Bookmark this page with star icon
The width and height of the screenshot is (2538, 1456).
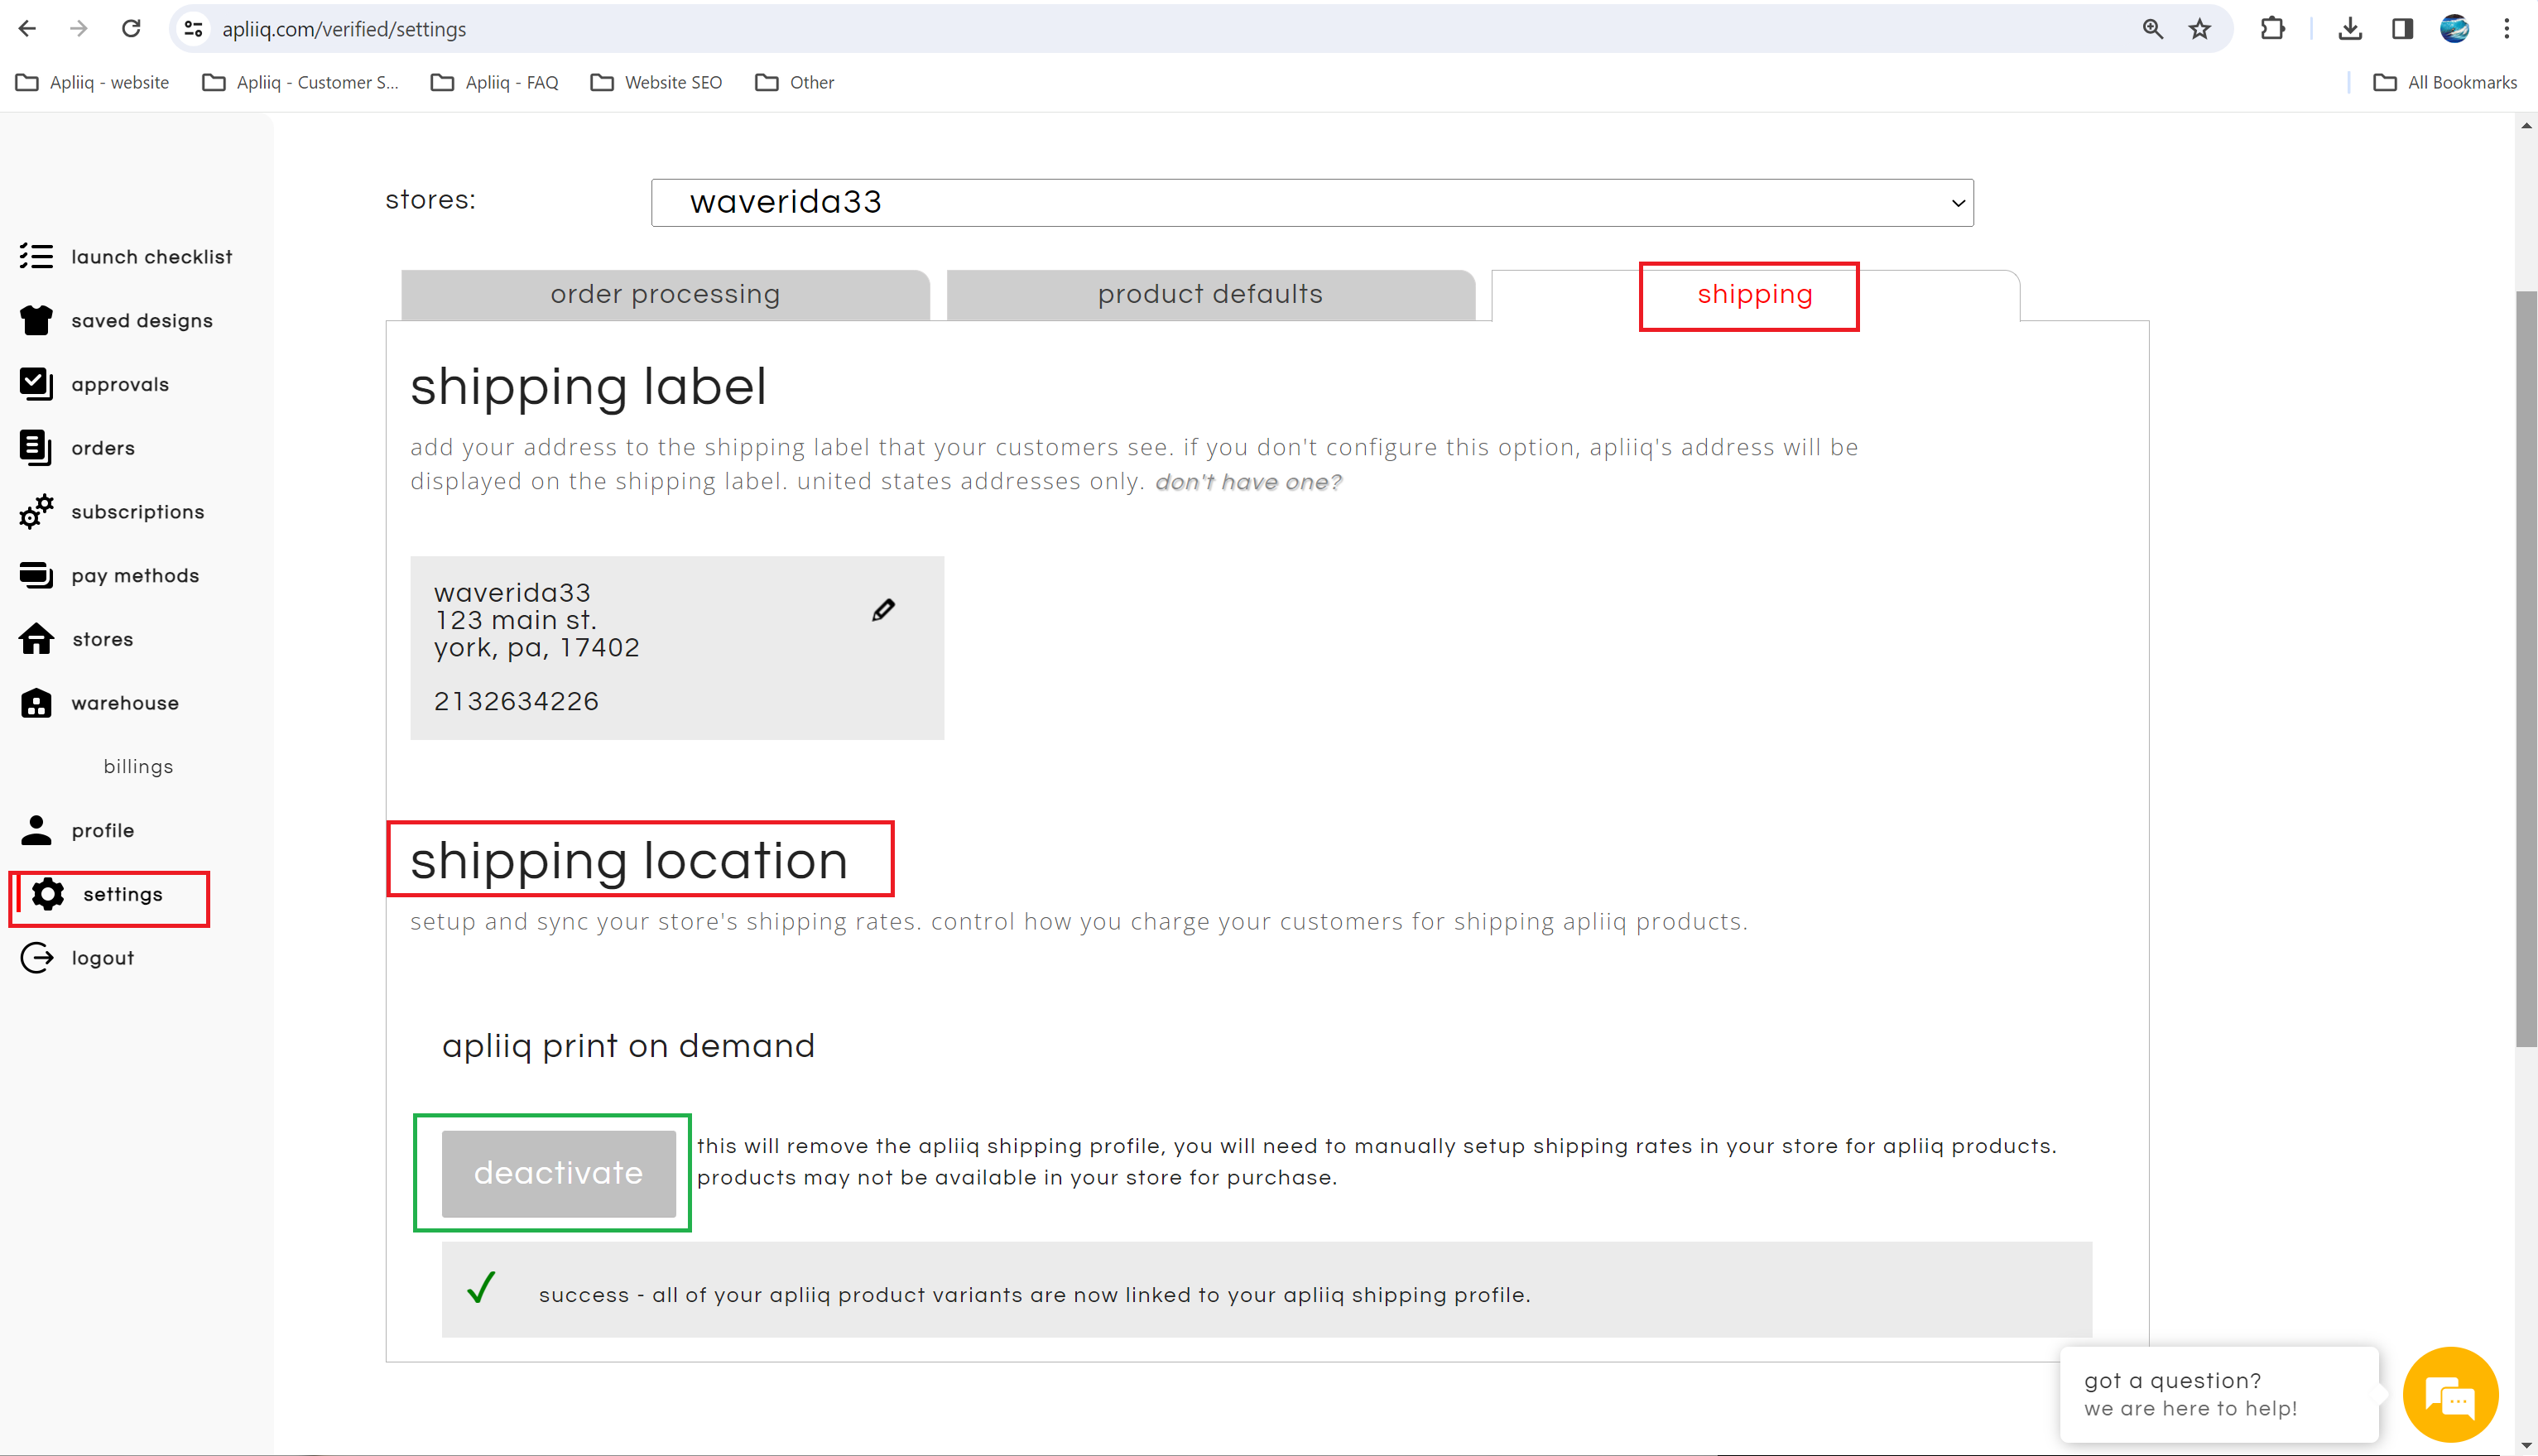(2199, 29)
